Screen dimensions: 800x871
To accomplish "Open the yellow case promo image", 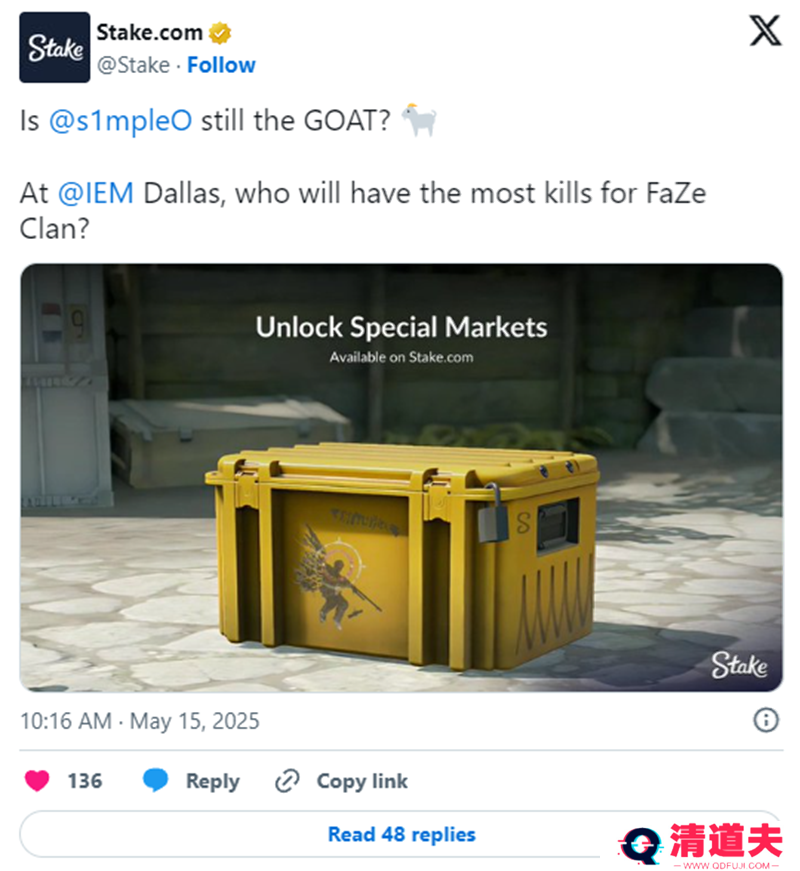I will (401, 478).
